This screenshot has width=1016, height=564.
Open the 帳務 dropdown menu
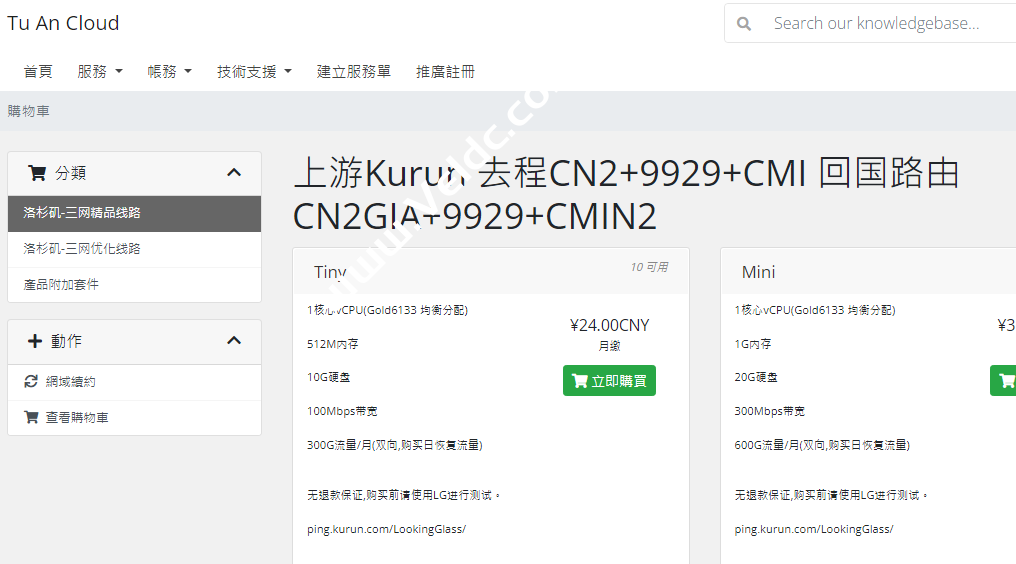[169, 71]
